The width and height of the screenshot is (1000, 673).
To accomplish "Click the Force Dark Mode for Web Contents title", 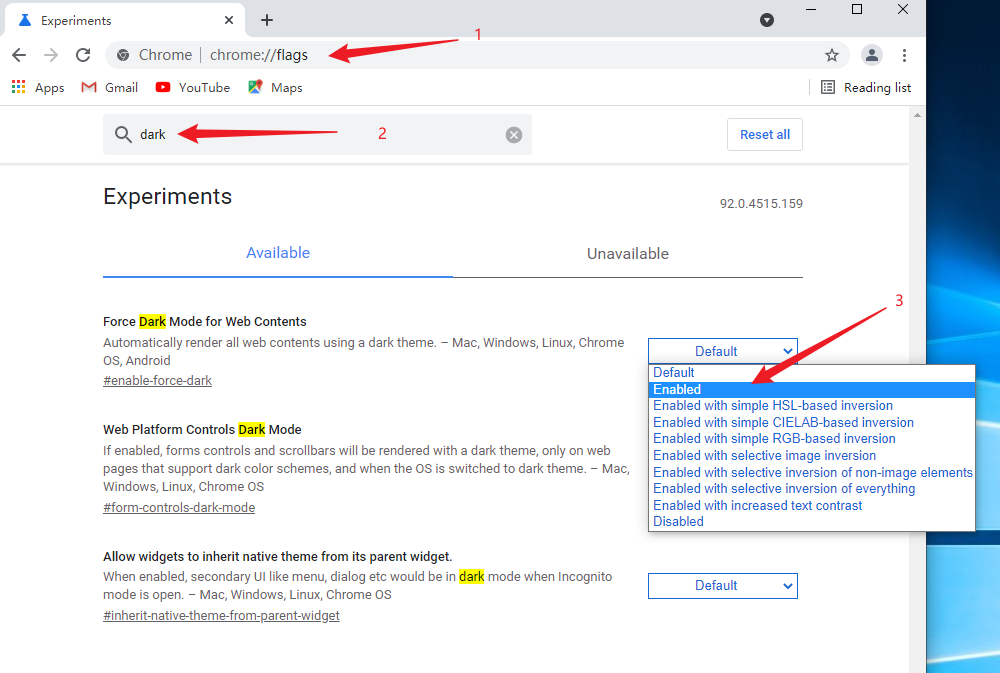I will click(x=205, y=322).
